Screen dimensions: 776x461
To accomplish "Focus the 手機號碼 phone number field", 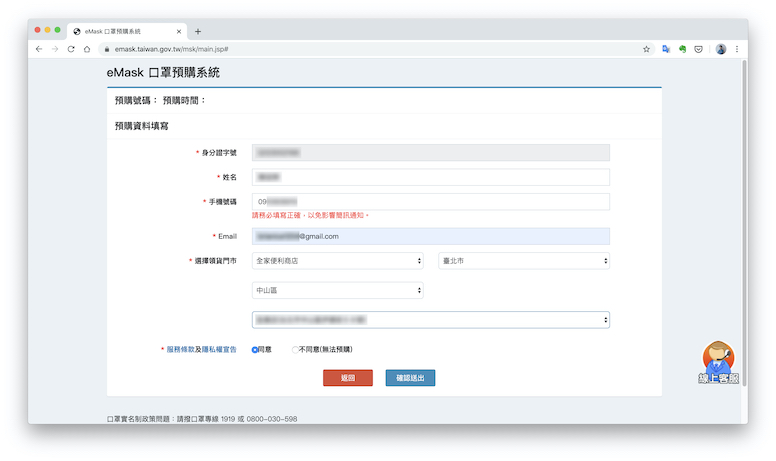I will pyautogui.click(x=431, y=202).
